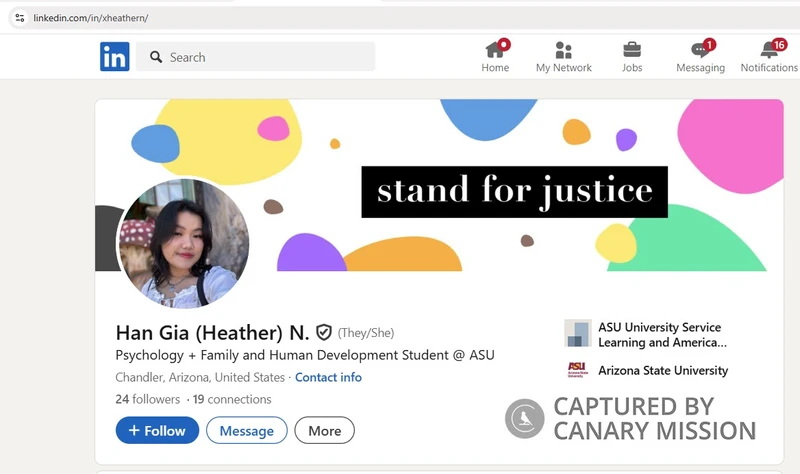
Task: Select the My Network menu label
Action: [x=563, y=67]
